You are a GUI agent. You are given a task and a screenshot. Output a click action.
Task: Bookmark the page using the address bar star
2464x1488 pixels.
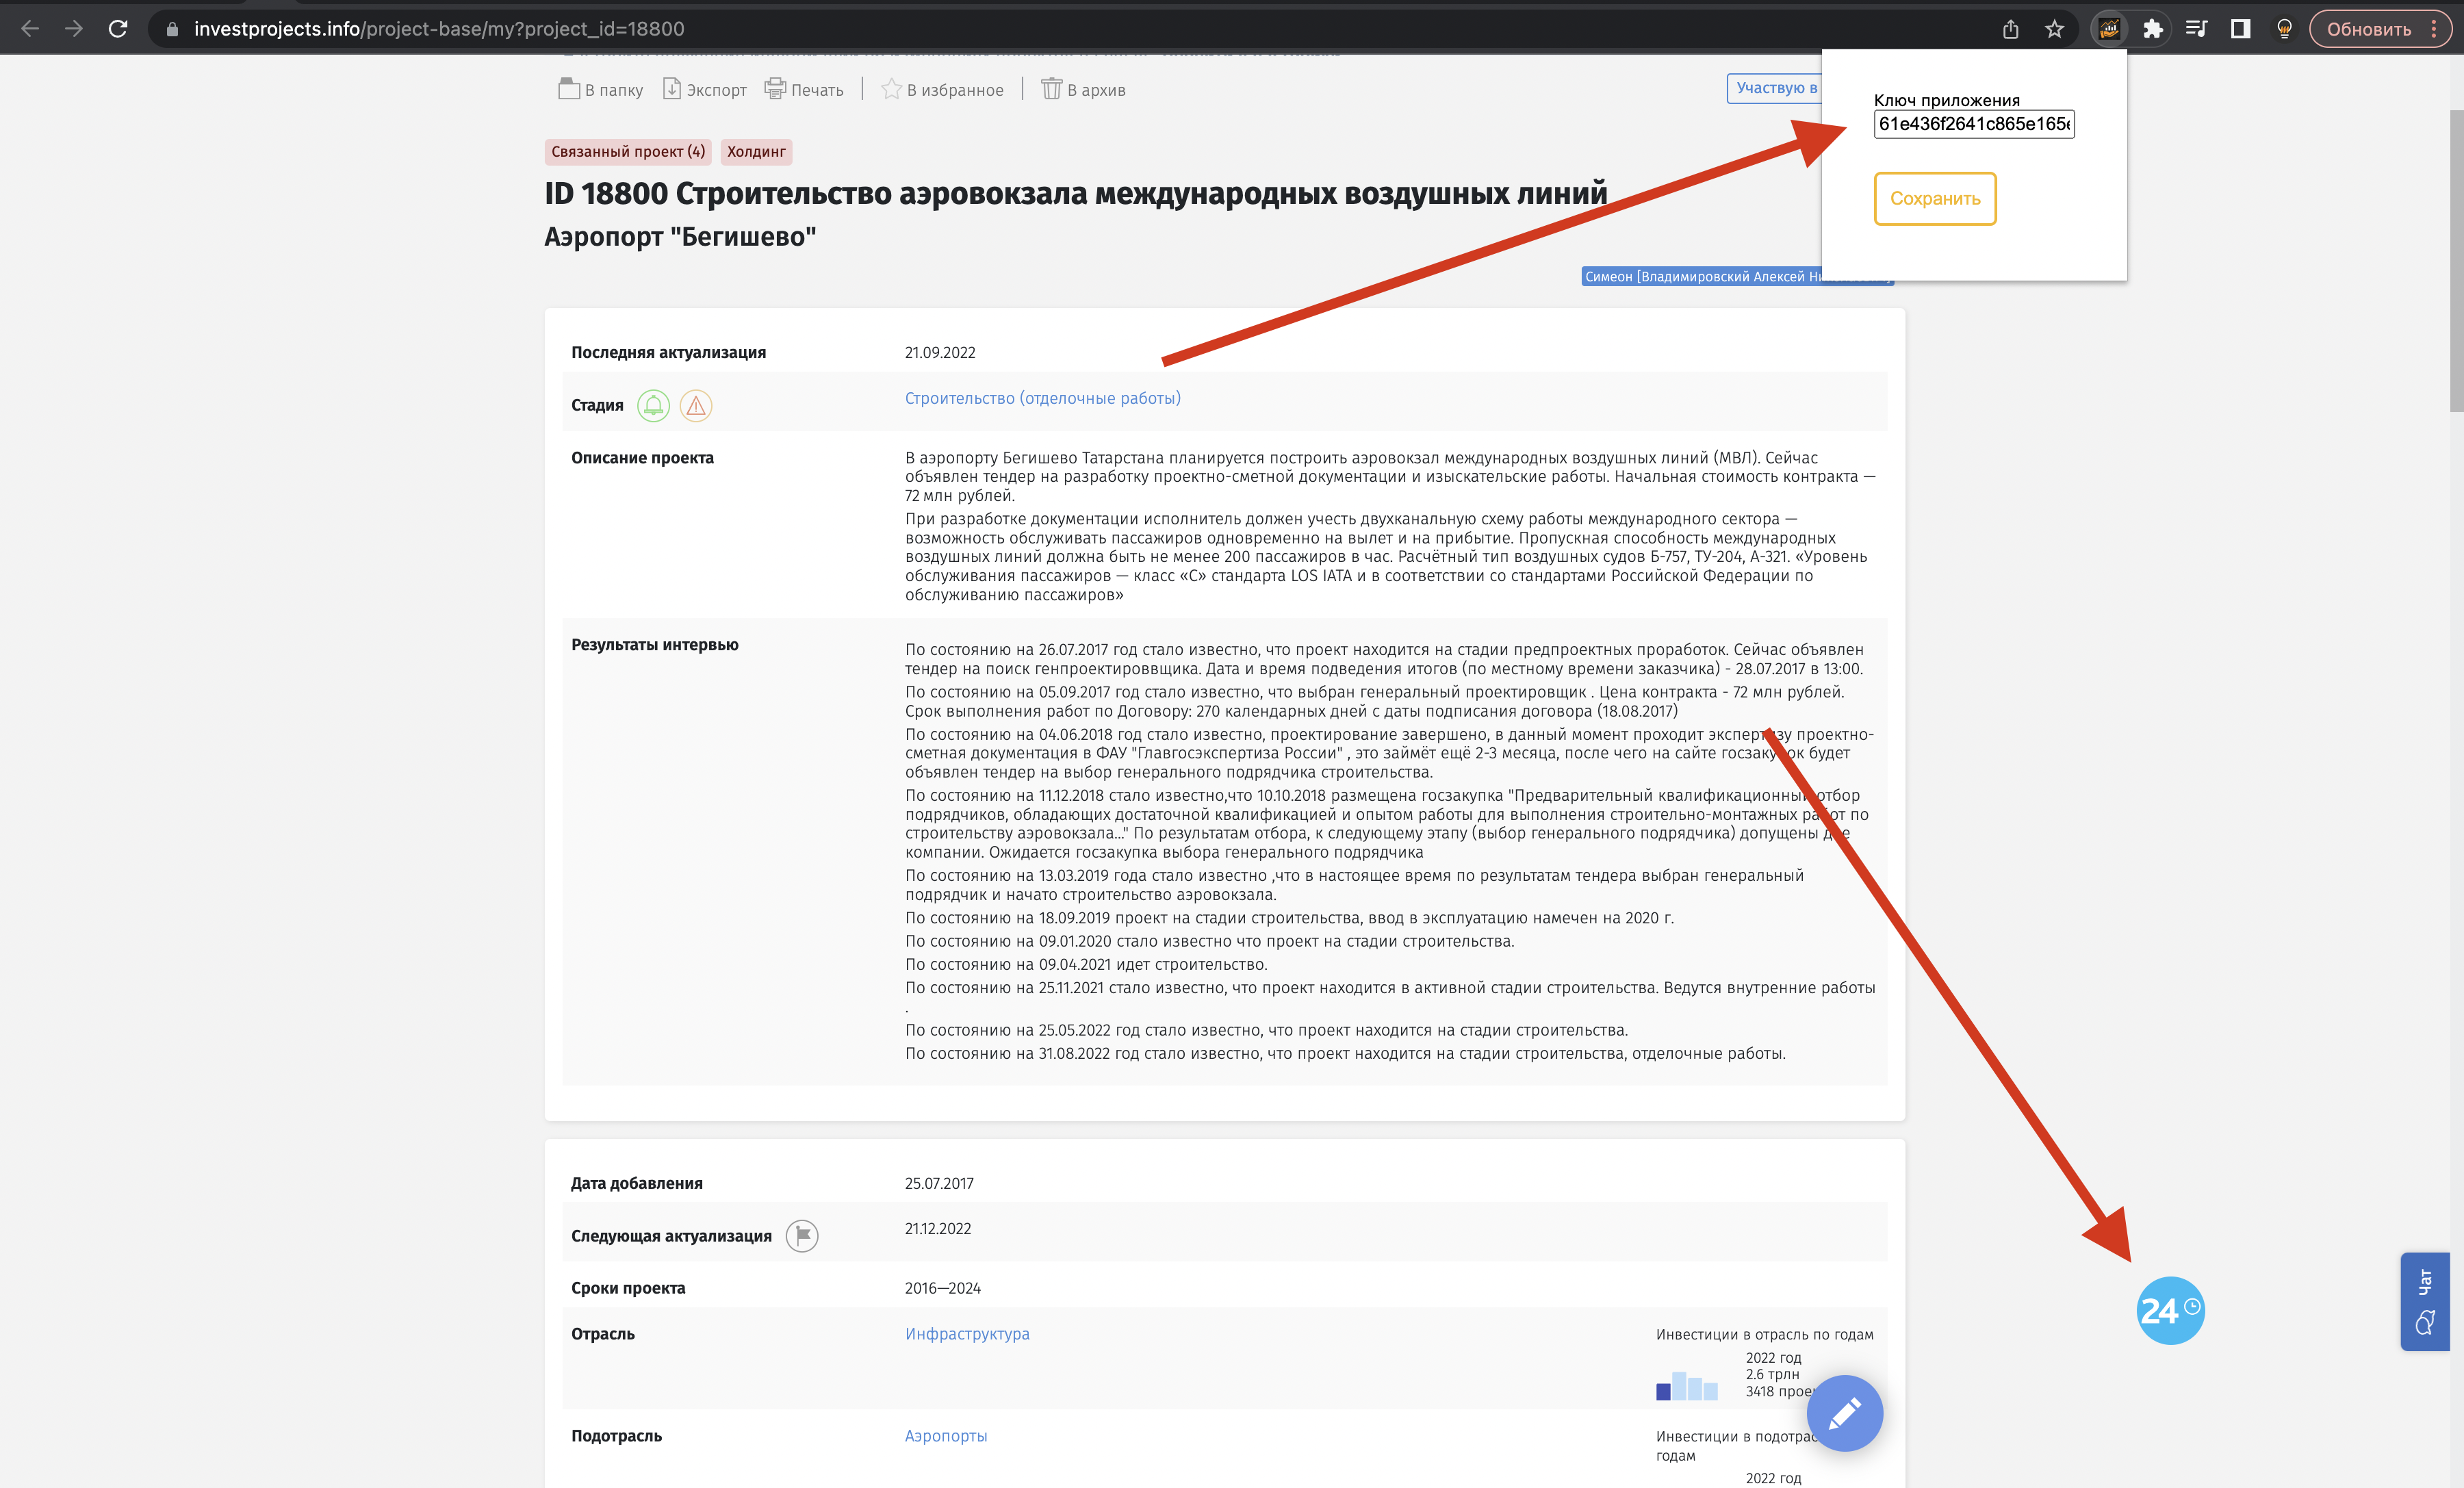[x=2056, y=28]
